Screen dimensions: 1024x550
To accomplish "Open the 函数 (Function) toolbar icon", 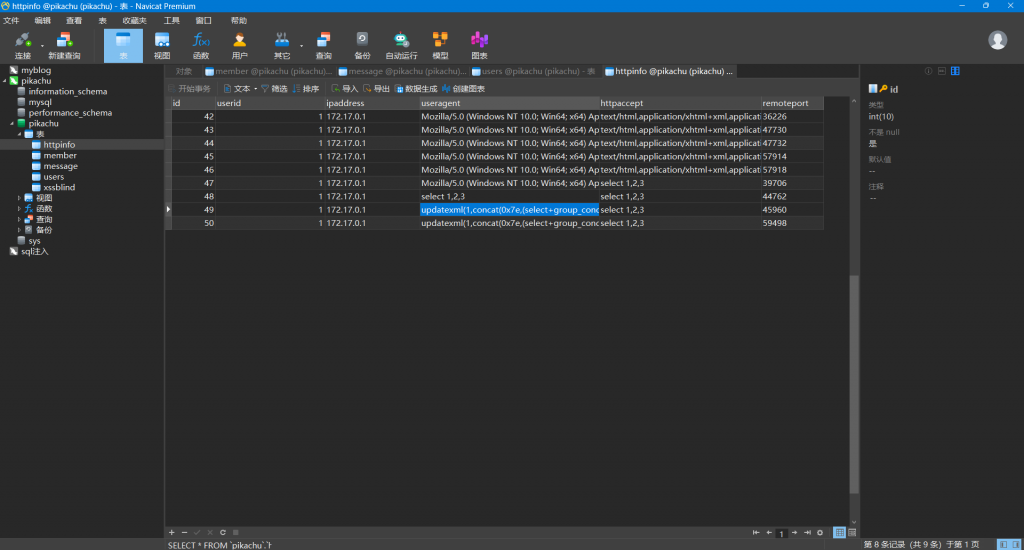I will pyautogui.click(x=201, y=45).
